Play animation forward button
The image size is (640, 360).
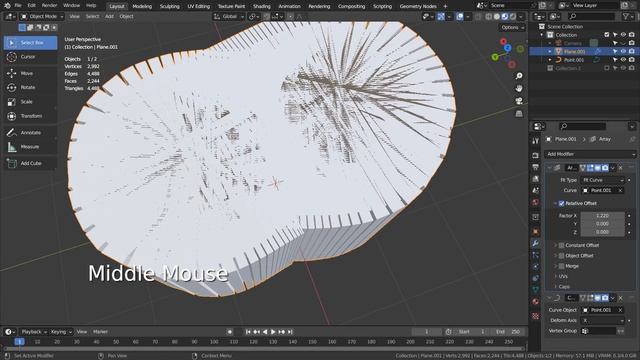tap(273, 332)
